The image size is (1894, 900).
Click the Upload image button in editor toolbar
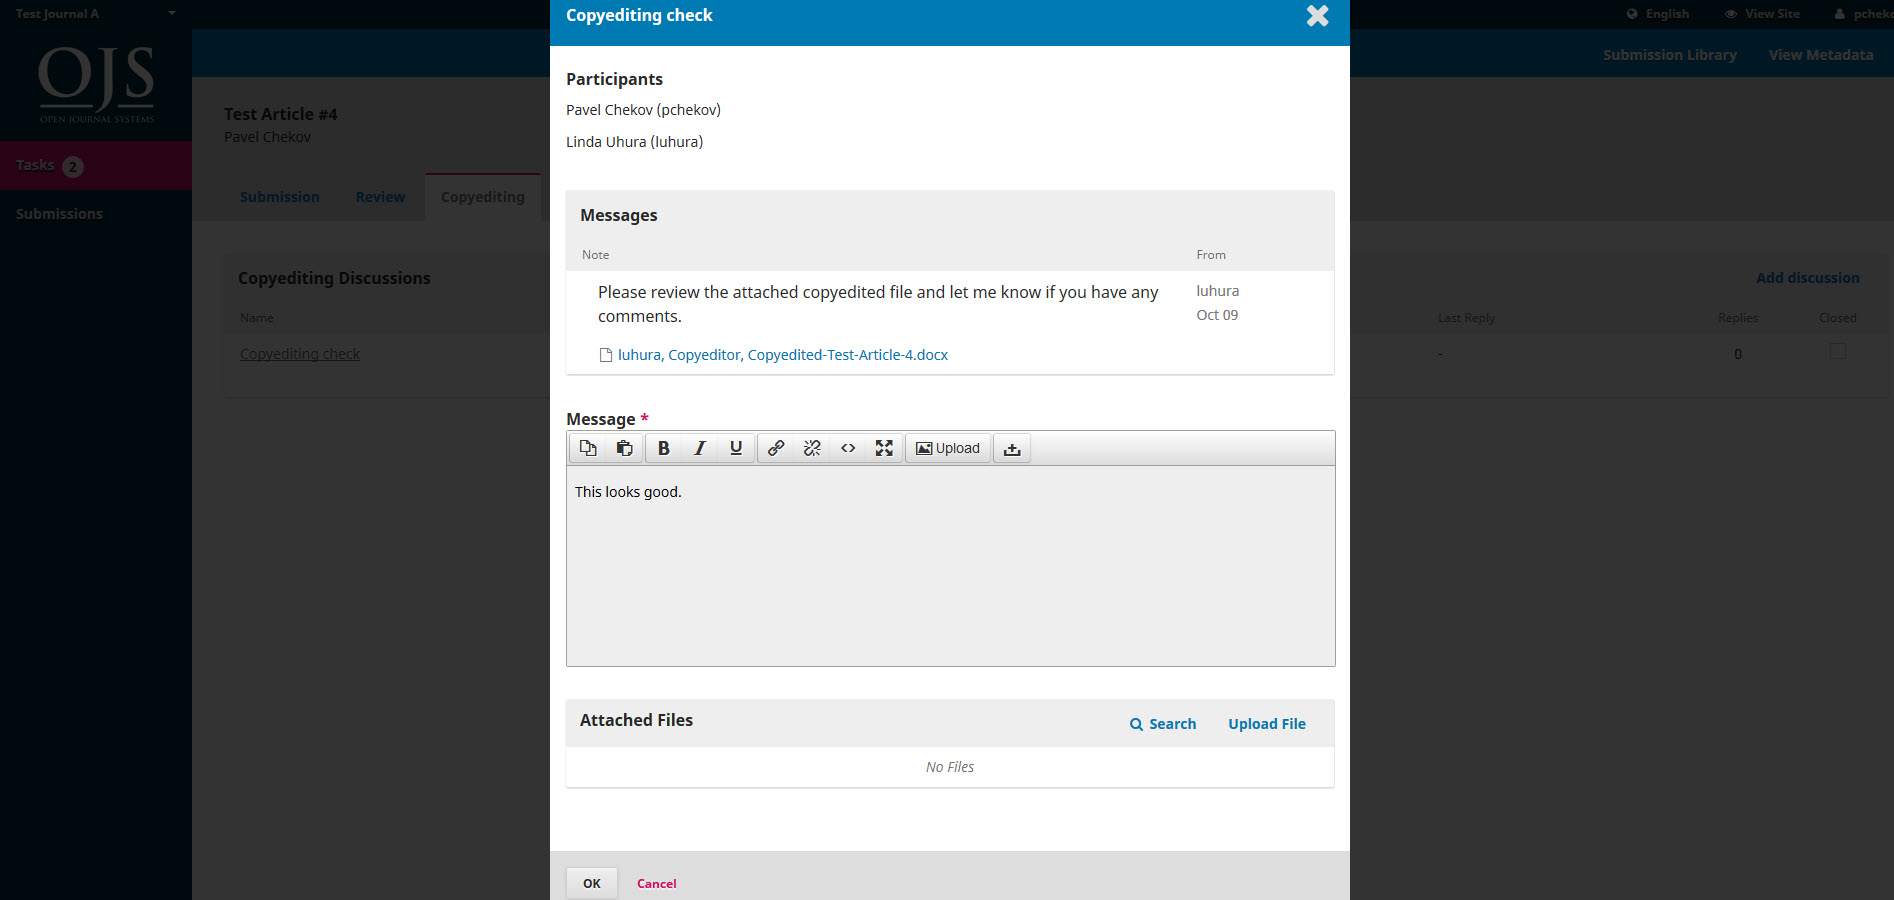pyautogui.click(x=947, y=448)
